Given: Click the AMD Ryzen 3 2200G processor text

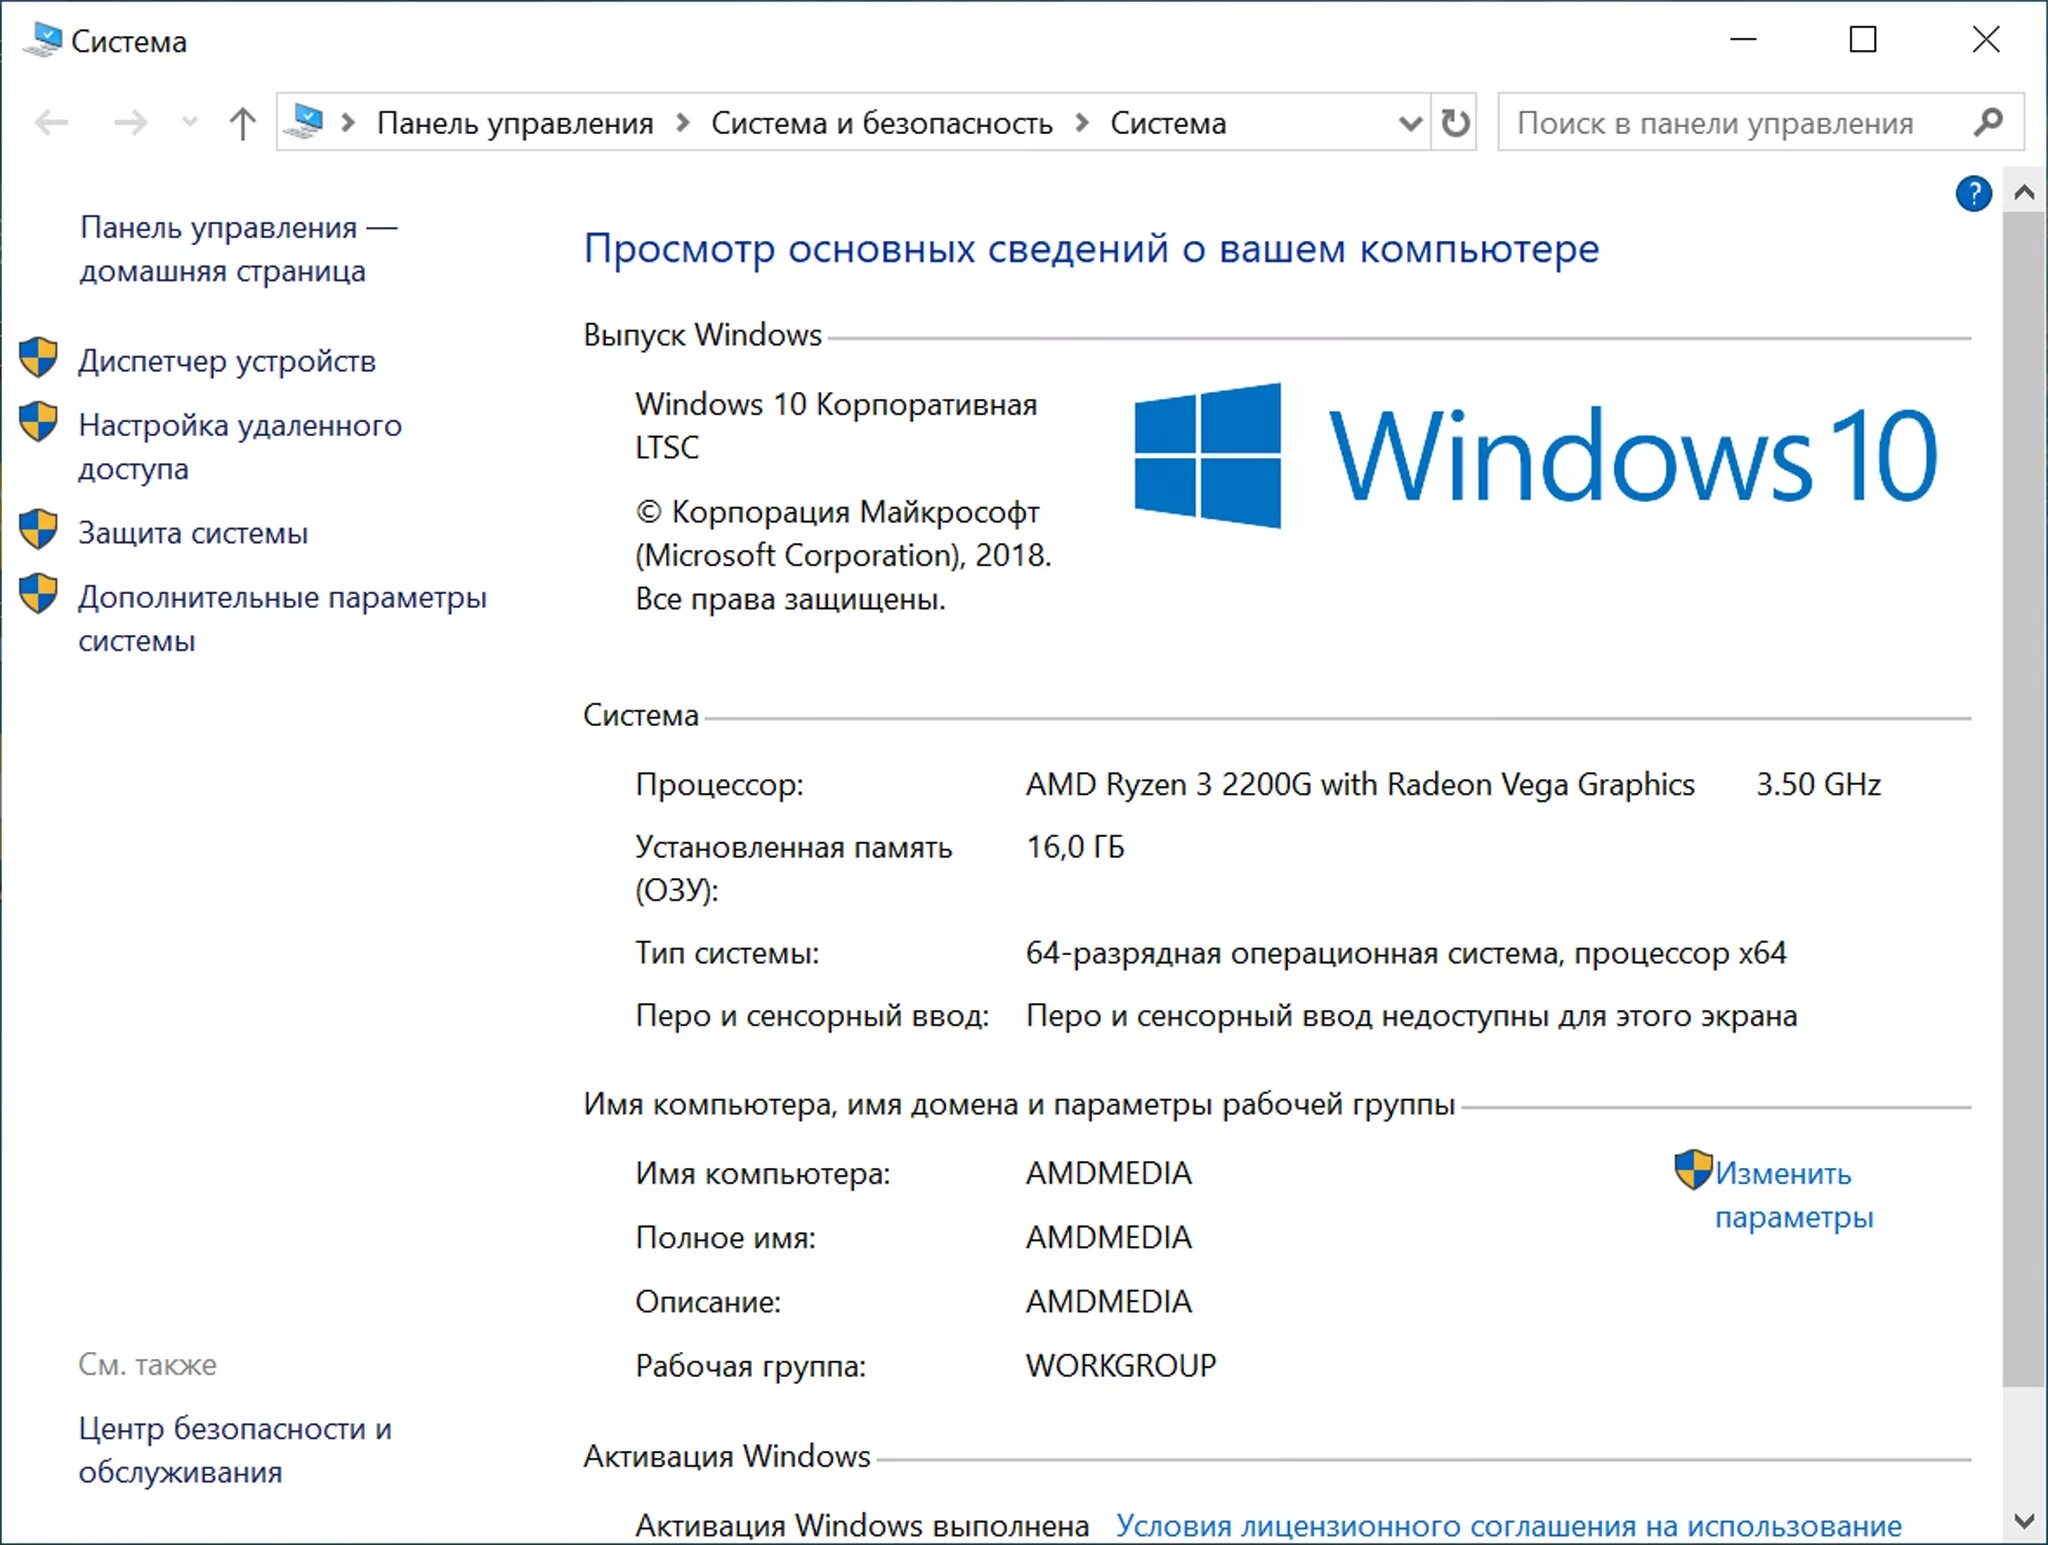Looking at the screenshot, I should [1360, 784].
